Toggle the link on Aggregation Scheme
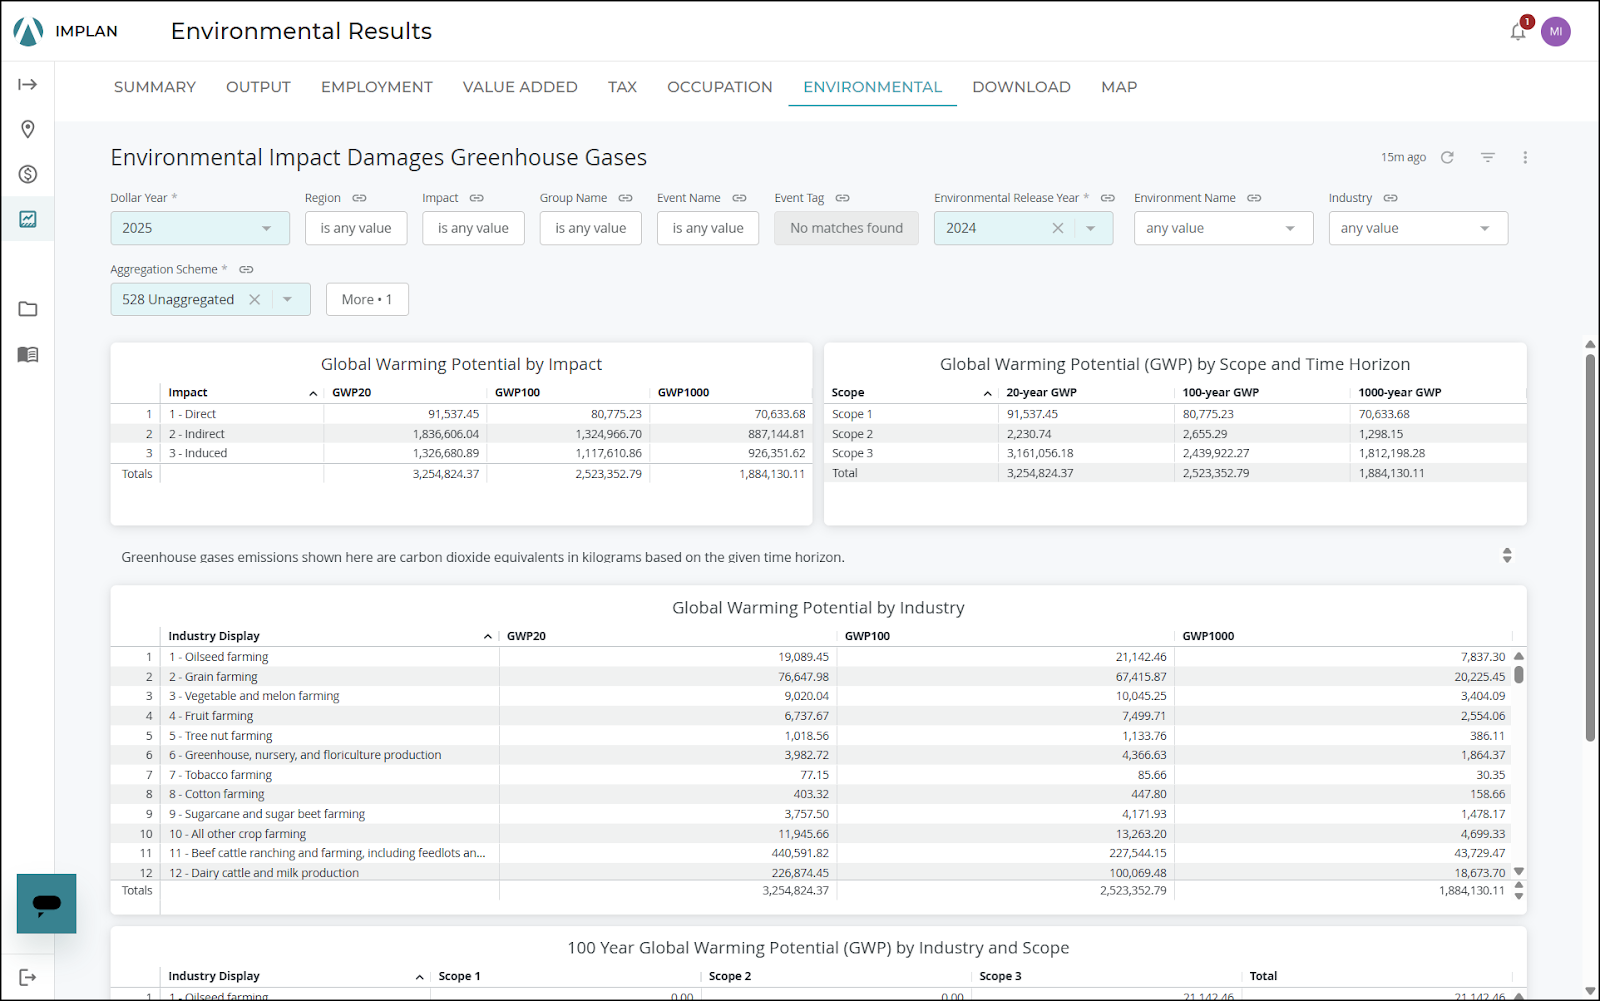 246,269
